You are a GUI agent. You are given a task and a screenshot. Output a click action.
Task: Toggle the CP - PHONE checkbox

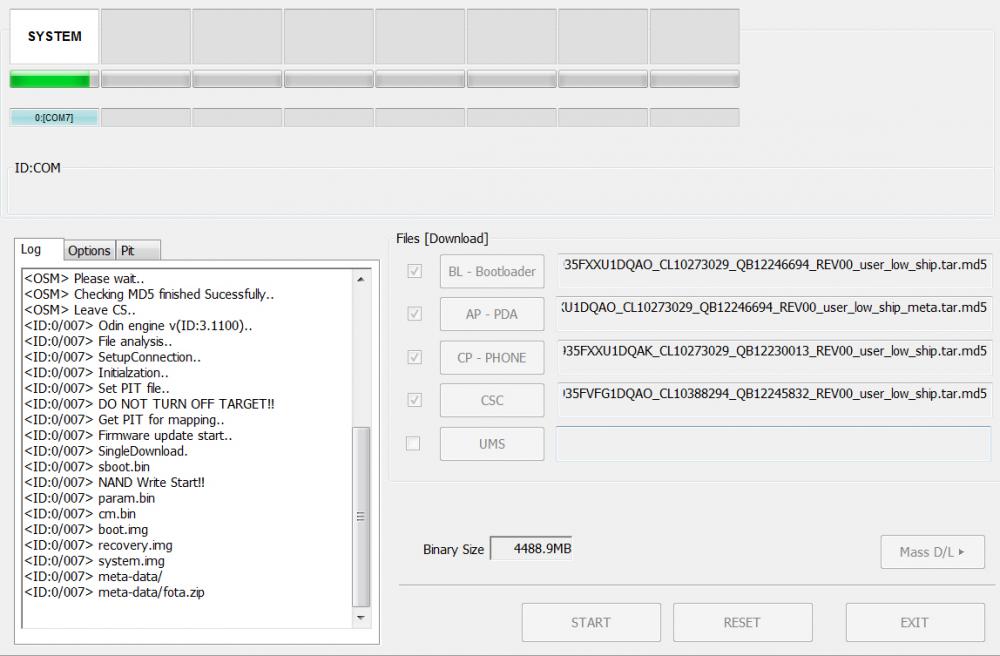point(415,357)
